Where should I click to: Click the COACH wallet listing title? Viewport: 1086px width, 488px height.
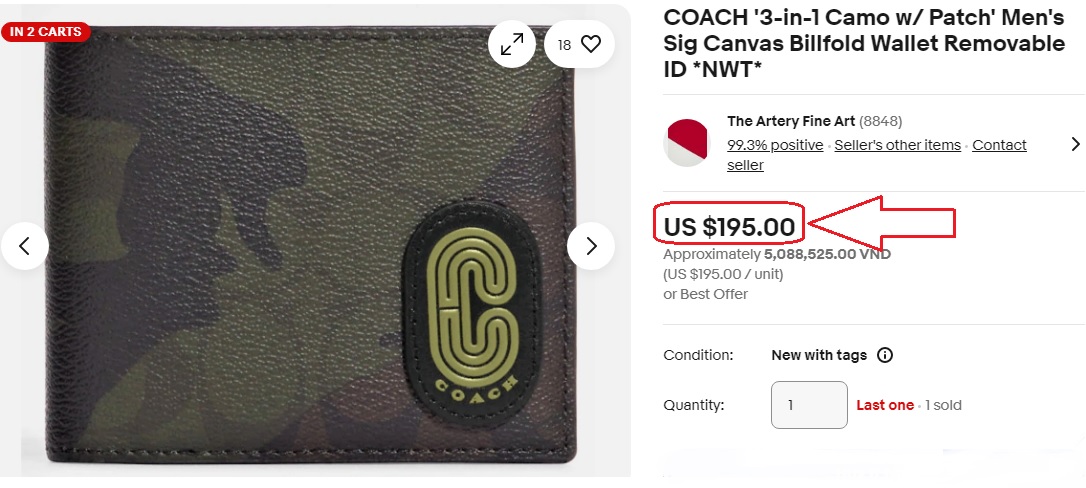click(864, 44)
